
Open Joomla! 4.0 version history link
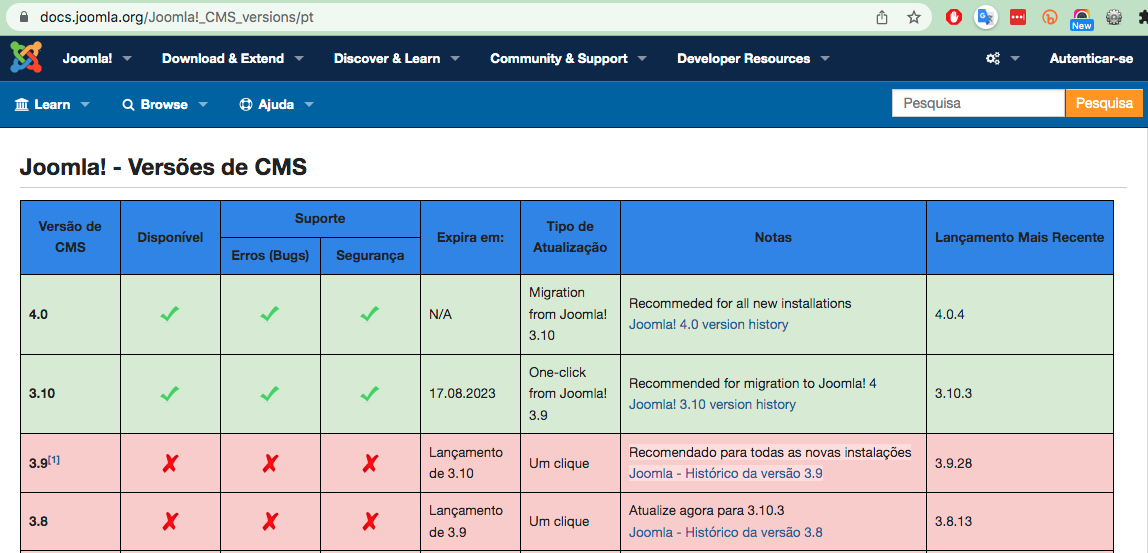click(709, 324)
